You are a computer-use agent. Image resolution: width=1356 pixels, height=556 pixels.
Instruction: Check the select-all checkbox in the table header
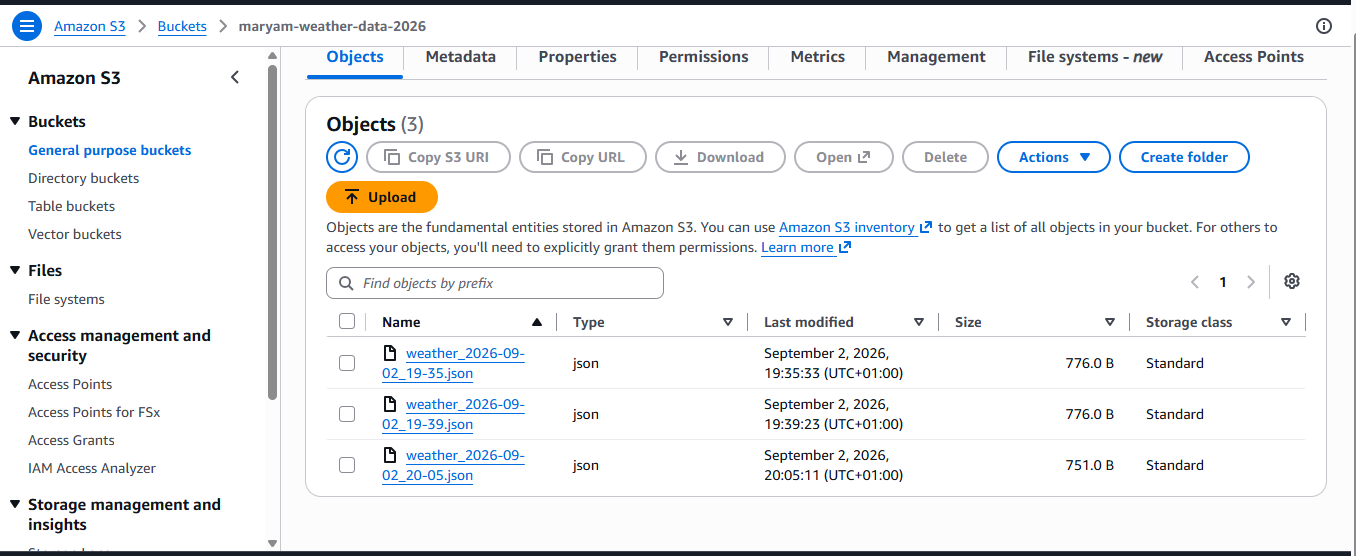tap(347, 321)
